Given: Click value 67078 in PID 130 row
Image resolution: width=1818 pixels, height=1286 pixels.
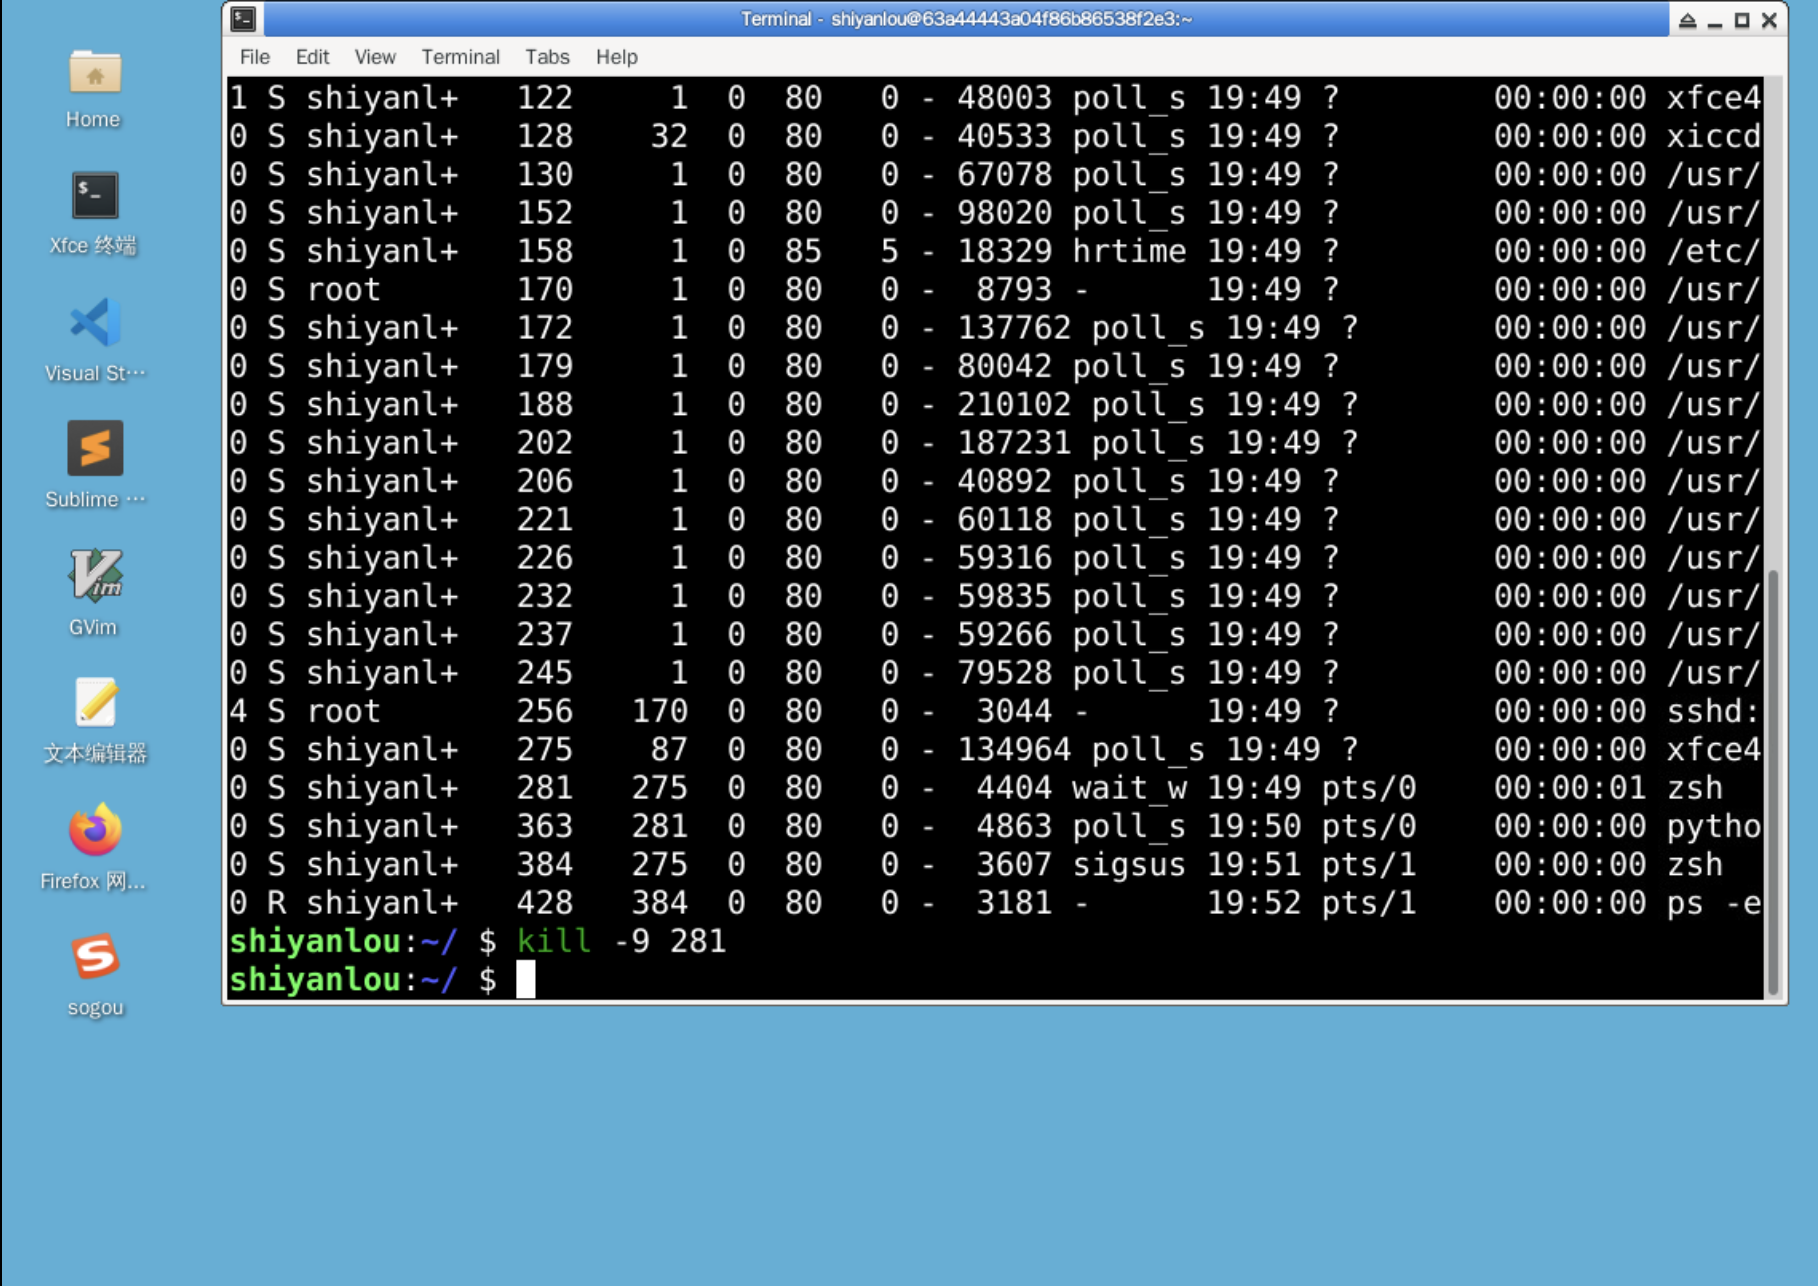Looking at the screenshot, I should point(1005,175).
